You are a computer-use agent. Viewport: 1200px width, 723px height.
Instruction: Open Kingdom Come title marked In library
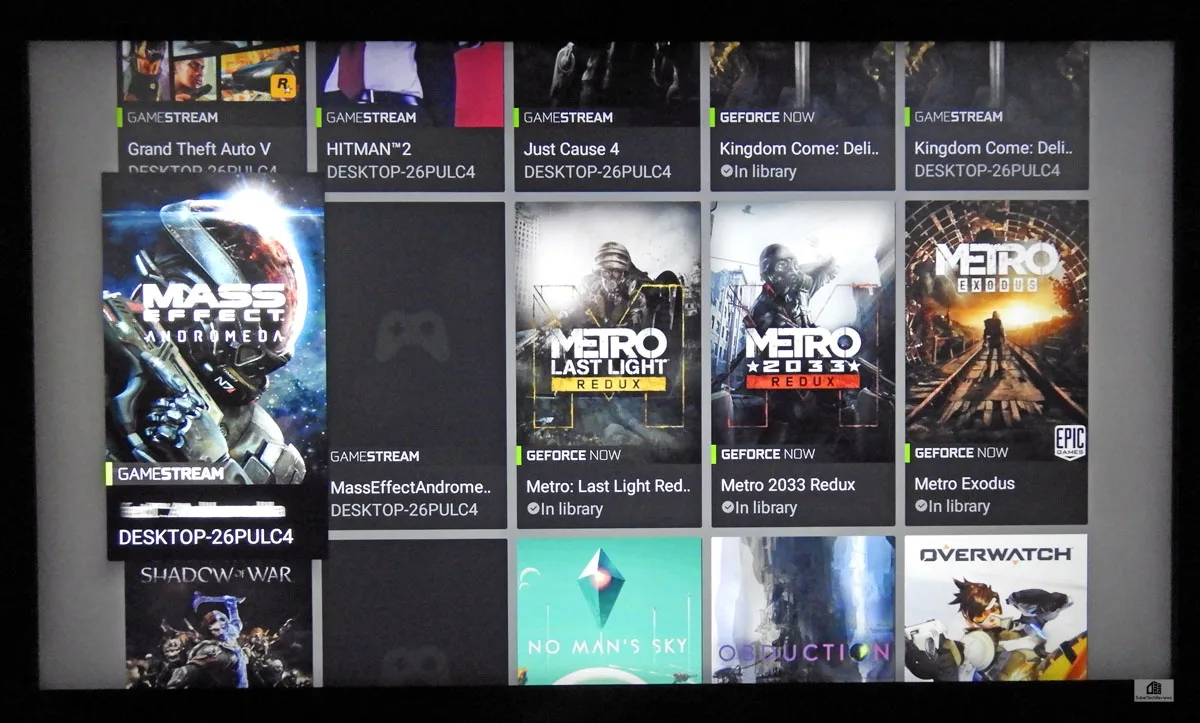799,149
